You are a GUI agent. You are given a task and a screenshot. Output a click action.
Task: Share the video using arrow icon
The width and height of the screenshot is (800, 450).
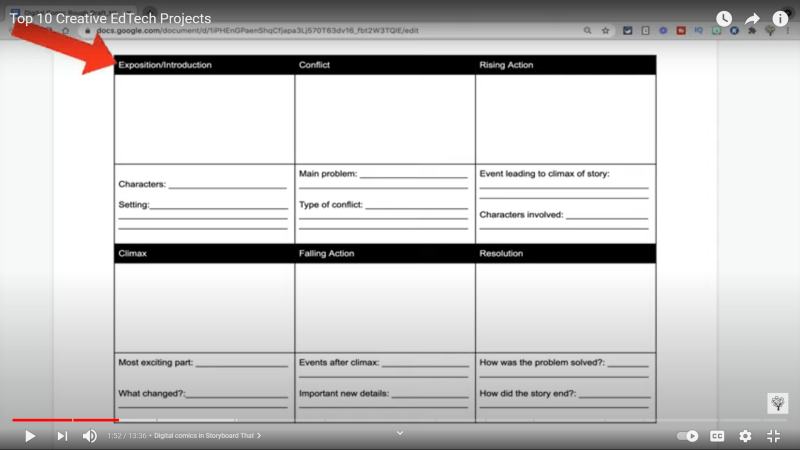[x=752, y=19]
